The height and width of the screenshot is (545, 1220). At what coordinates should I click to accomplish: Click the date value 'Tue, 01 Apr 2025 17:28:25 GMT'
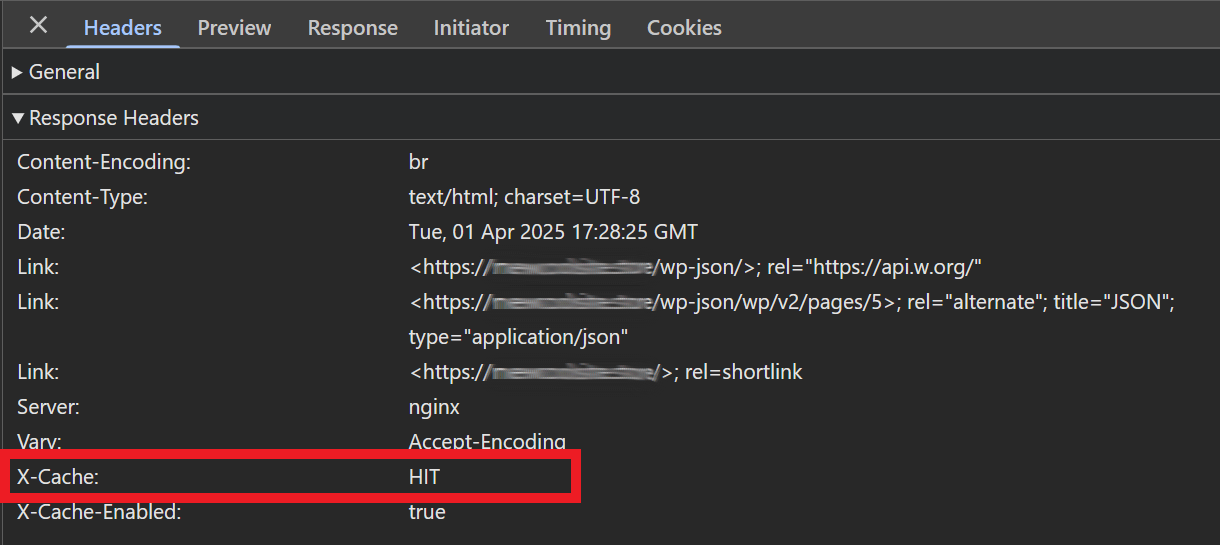coord(553,232)
